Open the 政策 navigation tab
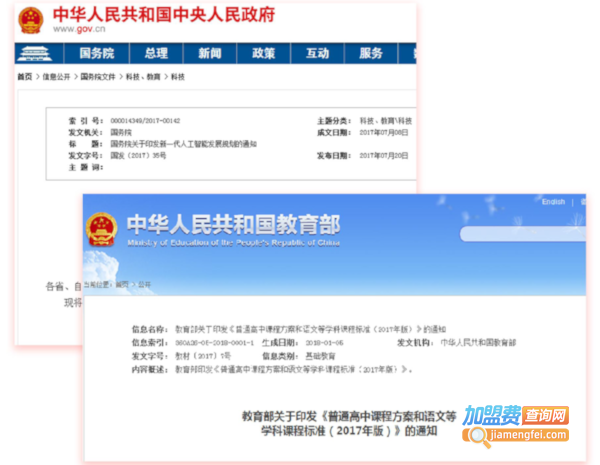Image resolution: width=600 pixels, height=465 pixels. (263, 53)
